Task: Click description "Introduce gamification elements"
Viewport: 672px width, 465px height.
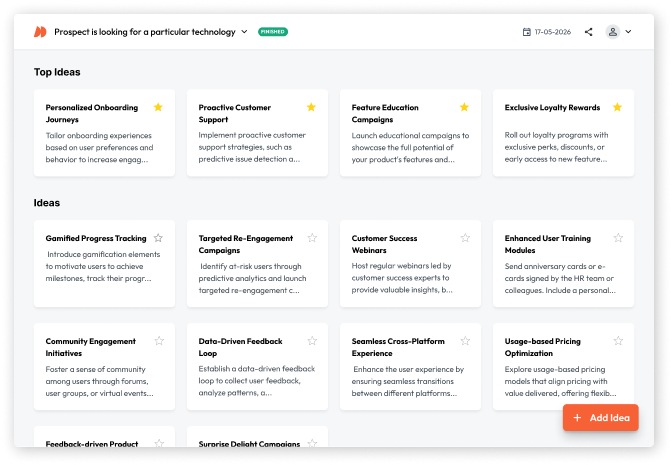Action: pyautogui.click(x=103, y=266)
